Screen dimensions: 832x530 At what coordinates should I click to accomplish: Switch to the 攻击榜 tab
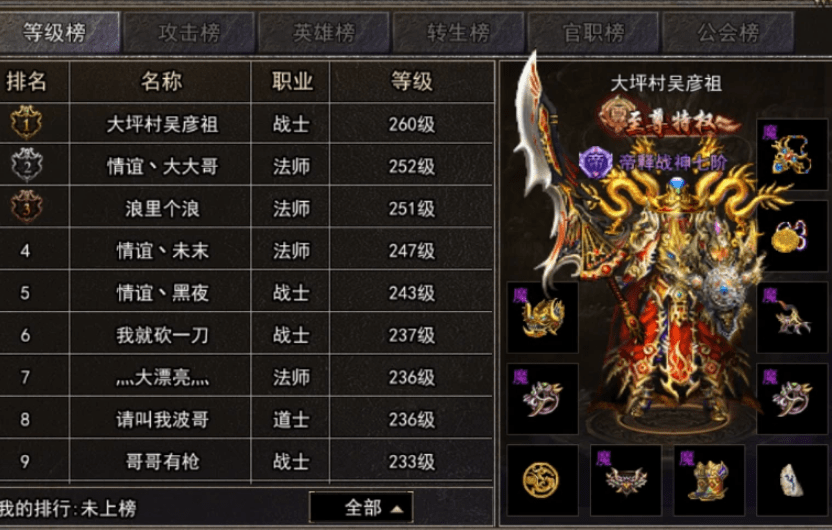(x=189, y=33)
